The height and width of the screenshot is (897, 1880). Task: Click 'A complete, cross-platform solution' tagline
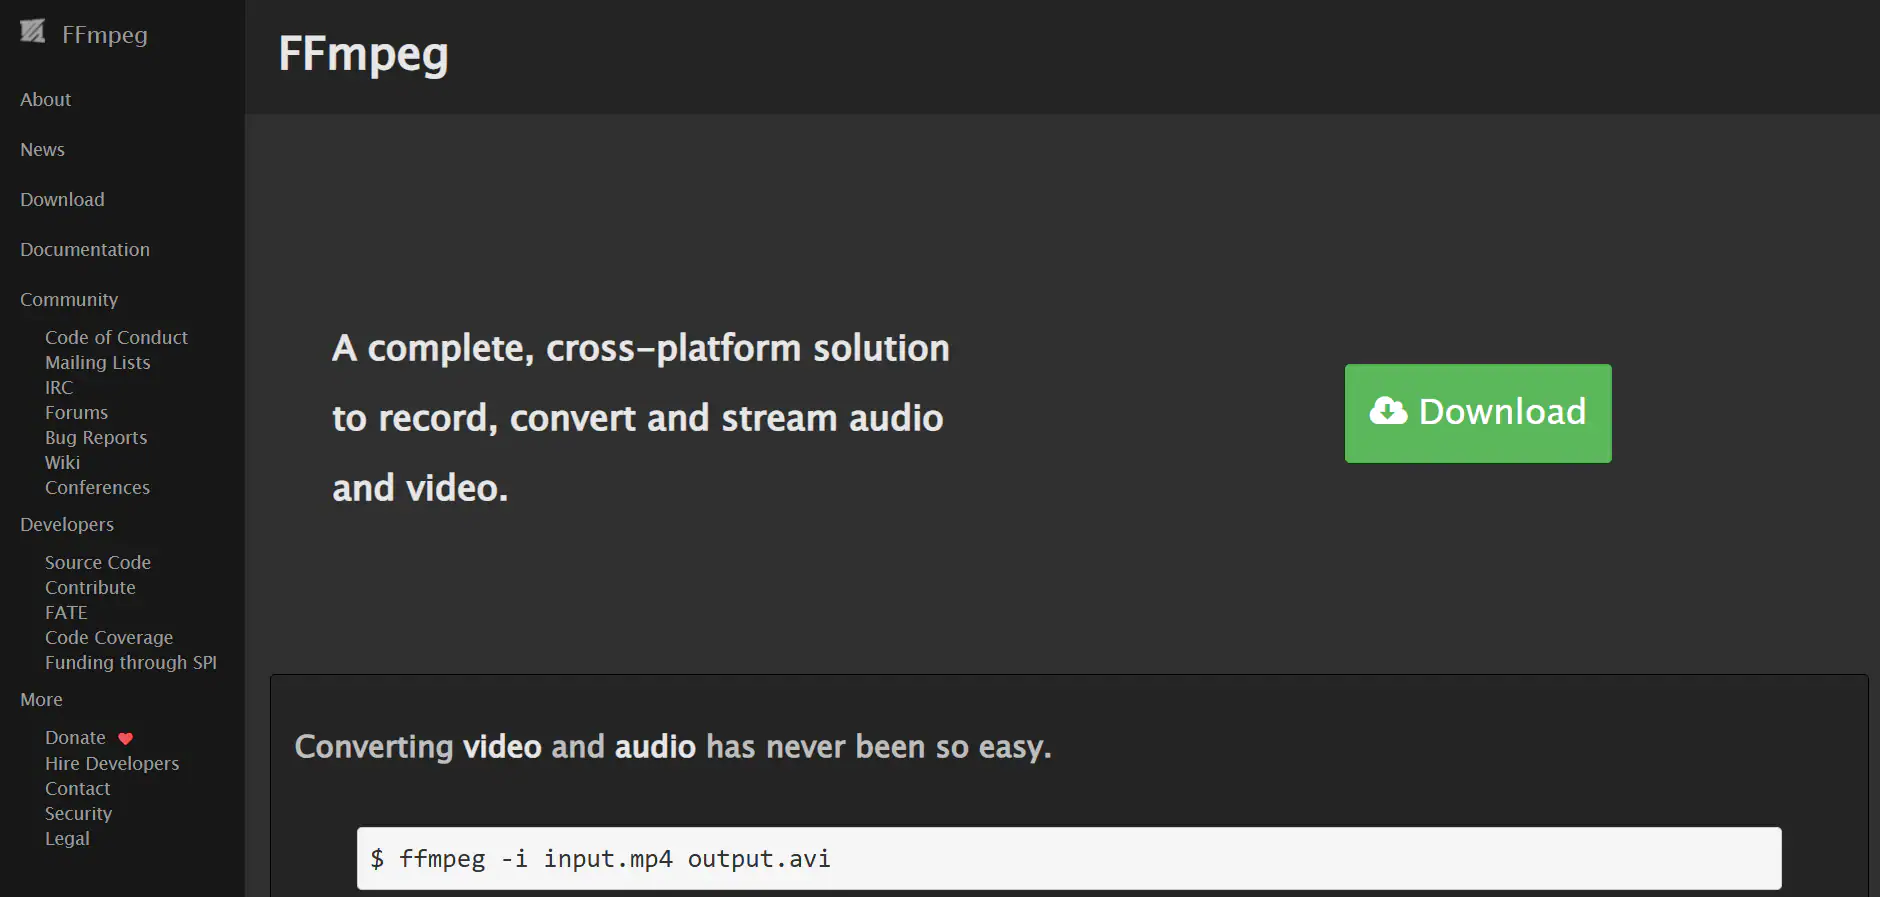641,418
